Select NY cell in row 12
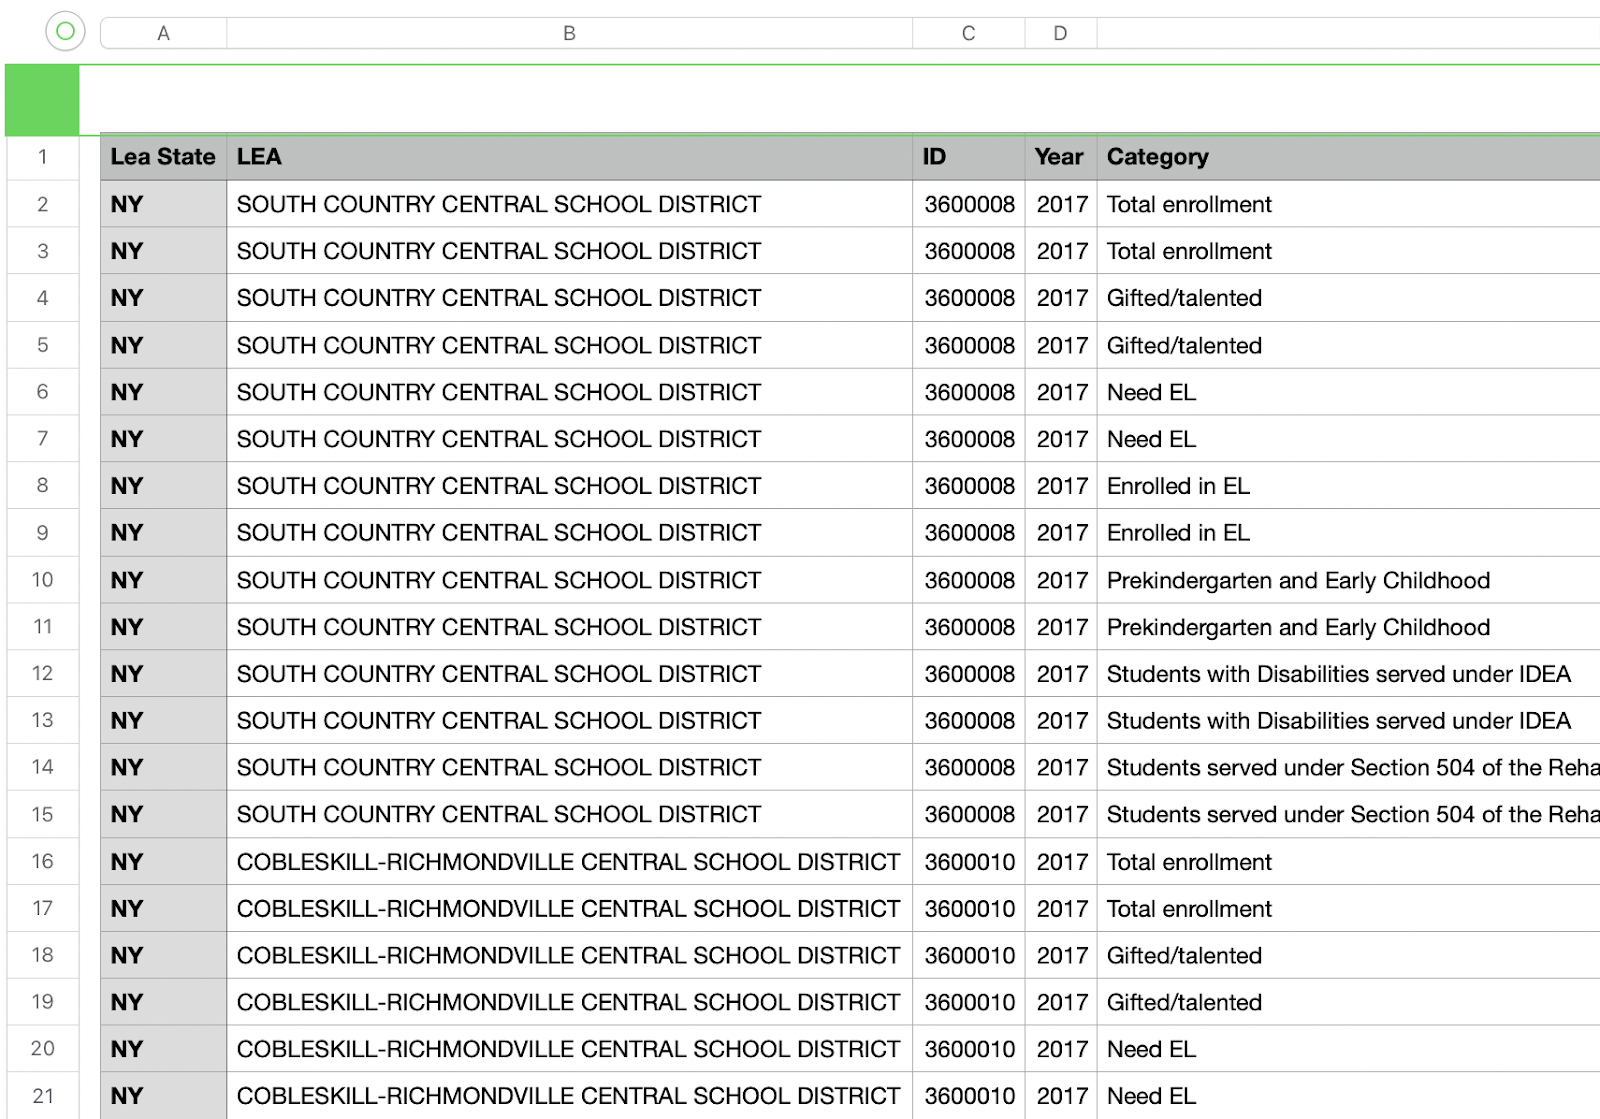1600x1119 pixels. coord(163,674)
